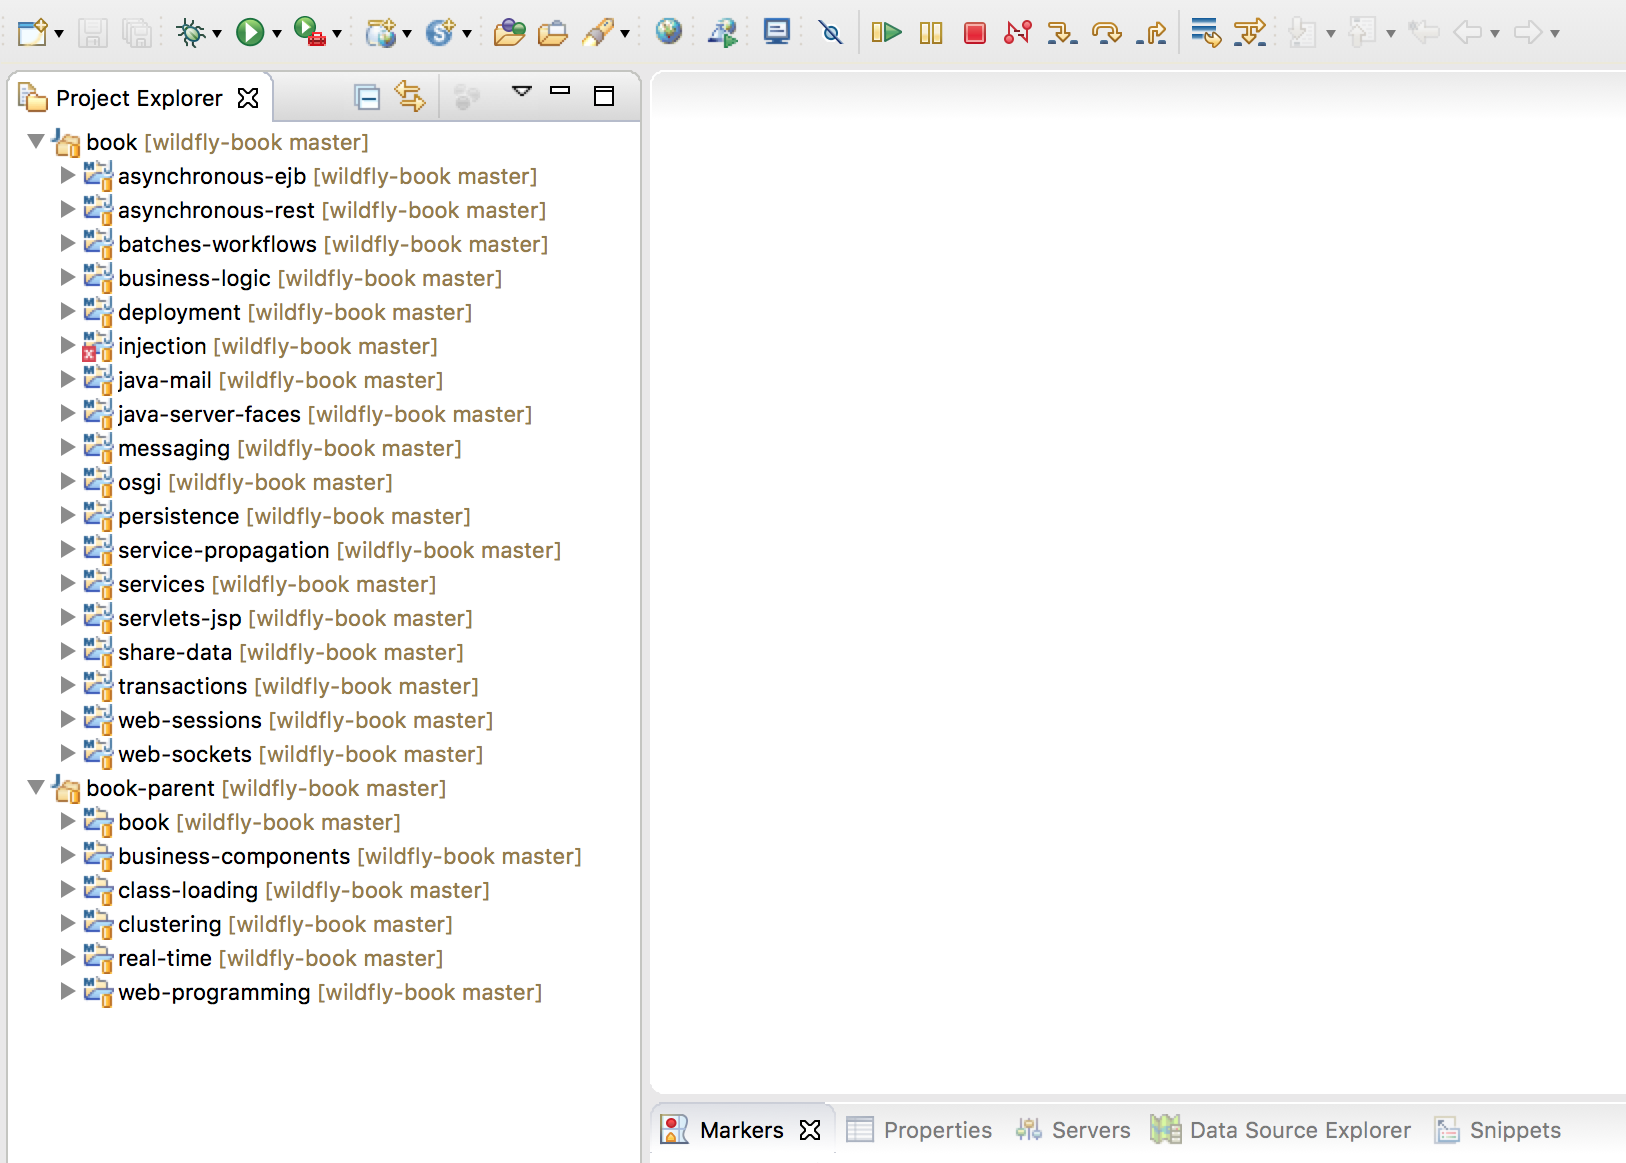Open Project Explorer View Menu triangle

click(x=521, y=91)
